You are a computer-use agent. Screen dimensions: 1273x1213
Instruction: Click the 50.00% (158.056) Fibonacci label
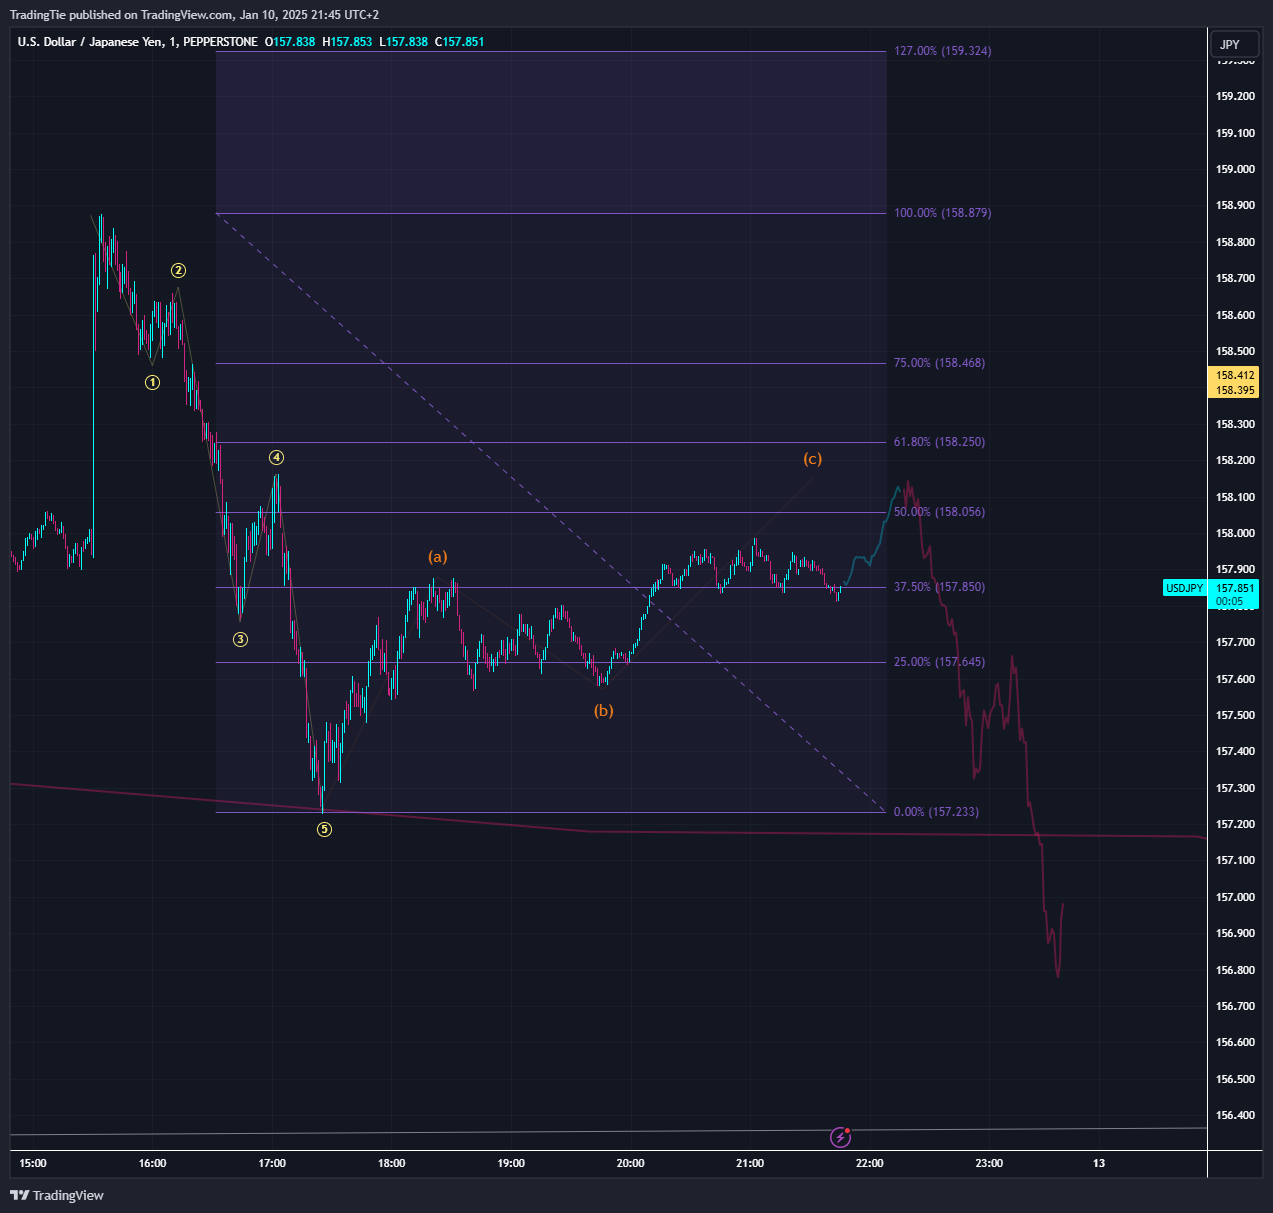[939, 512]
